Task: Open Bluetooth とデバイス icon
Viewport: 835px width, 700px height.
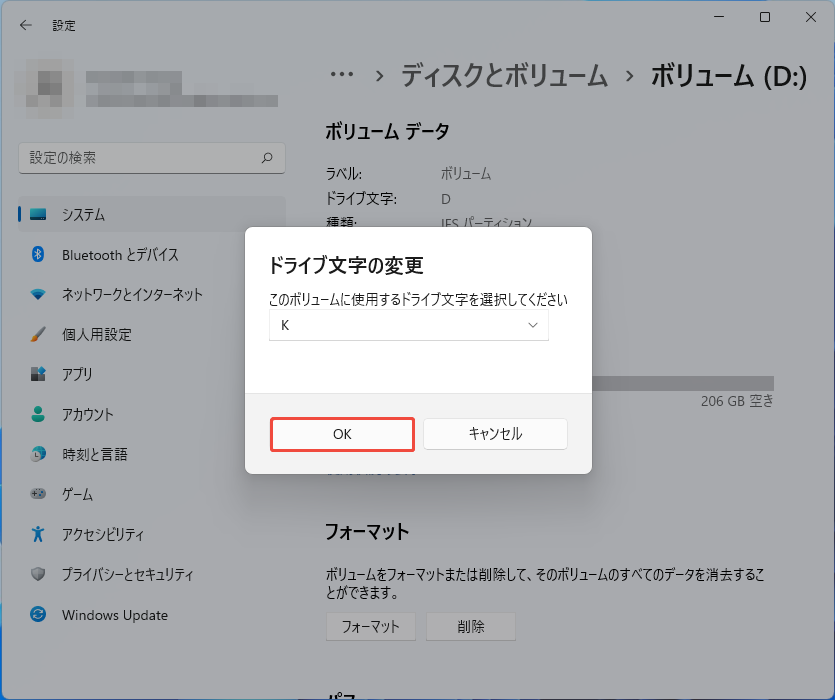Action: click(x=38, y=254)
